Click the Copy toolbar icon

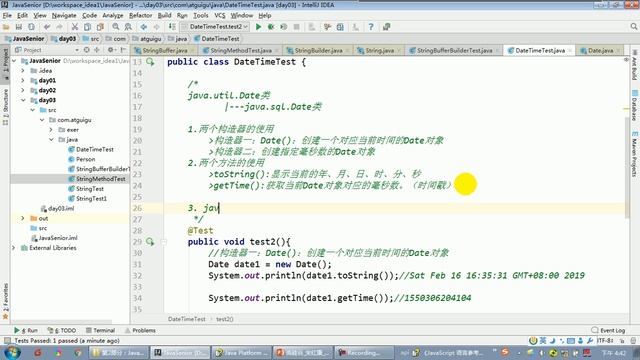(x=87, y=27)
